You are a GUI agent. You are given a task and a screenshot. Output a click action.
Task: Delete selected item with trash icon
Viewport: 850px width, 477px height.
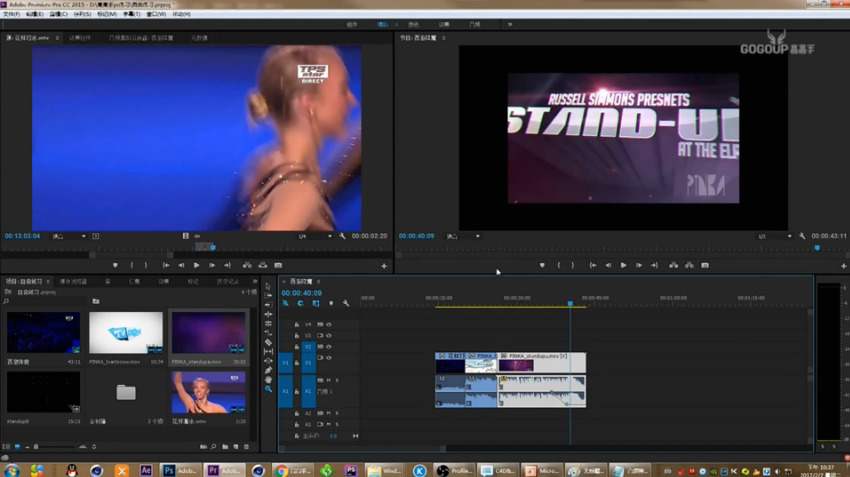click(247, 447)
